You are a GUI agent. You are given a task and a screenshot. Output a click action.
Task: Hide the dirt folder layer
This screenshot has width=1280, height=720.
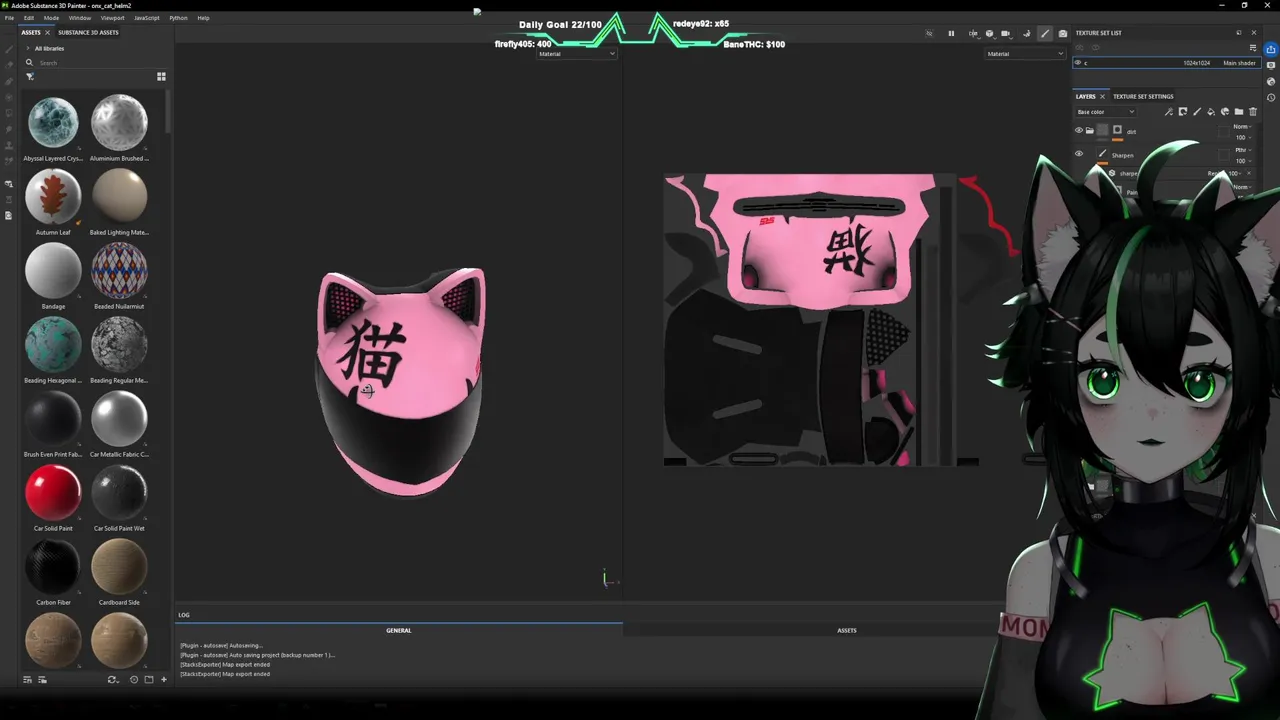point(1079,130)
